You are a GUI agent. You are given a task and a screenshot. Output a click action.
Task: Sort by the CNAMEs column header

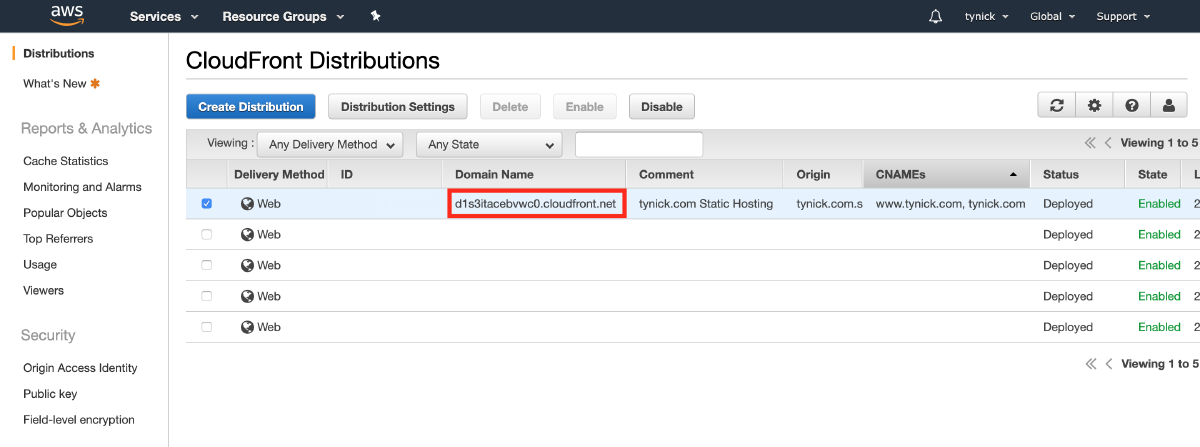click(946, 174)
